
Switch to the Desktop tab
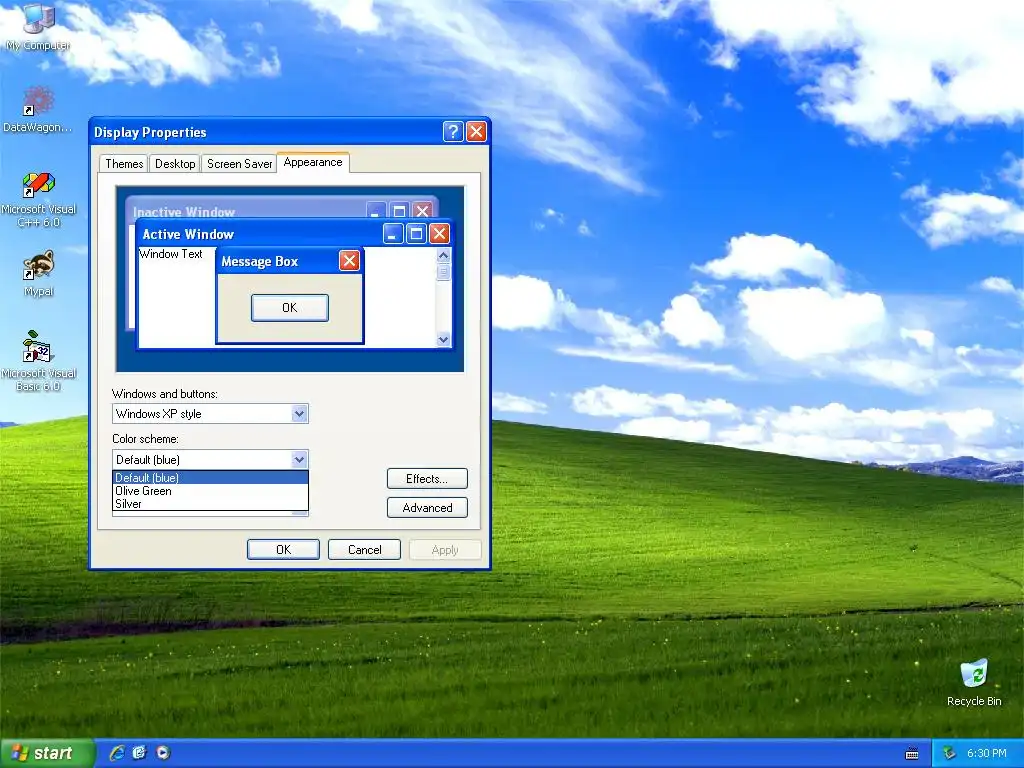pos(175,164)
